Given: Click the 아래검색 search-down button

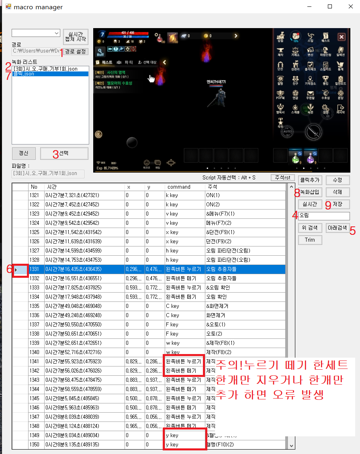Looking at the screenshot, I should (337, 228).
